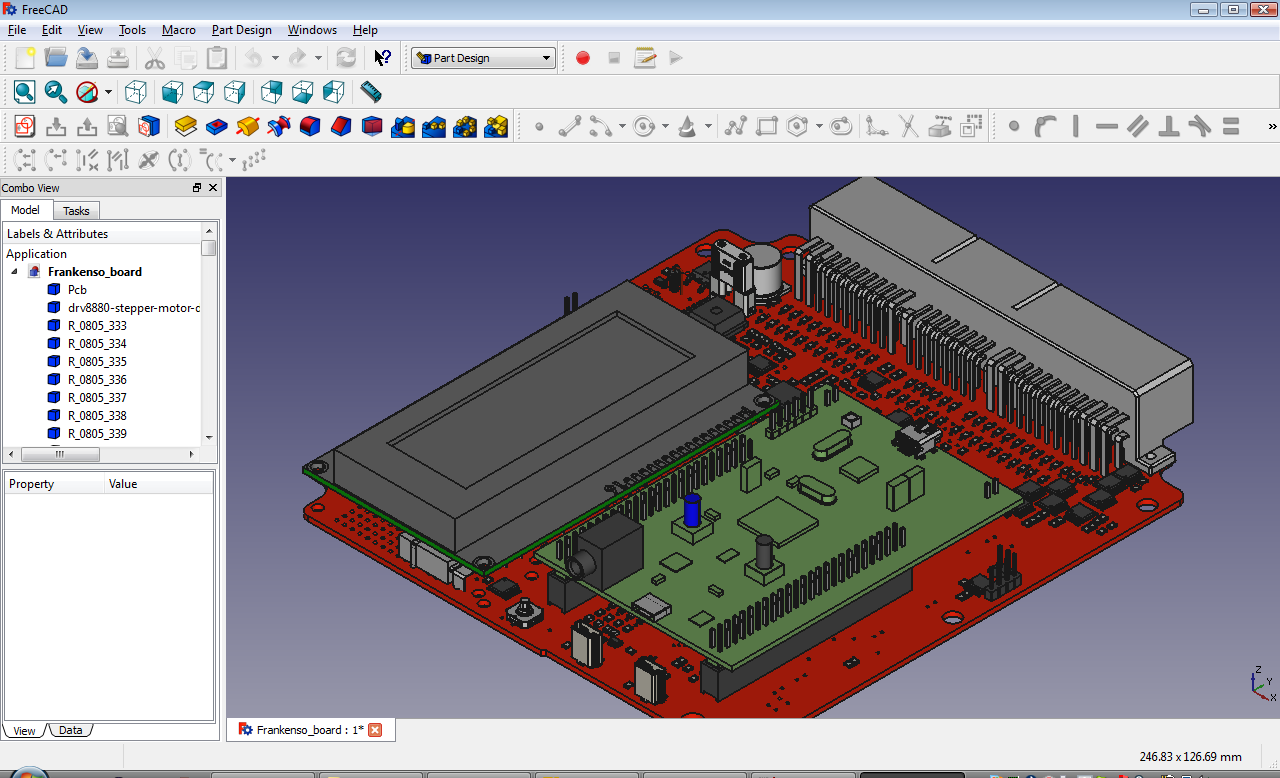Click the New document icon

tap(25, 58)
